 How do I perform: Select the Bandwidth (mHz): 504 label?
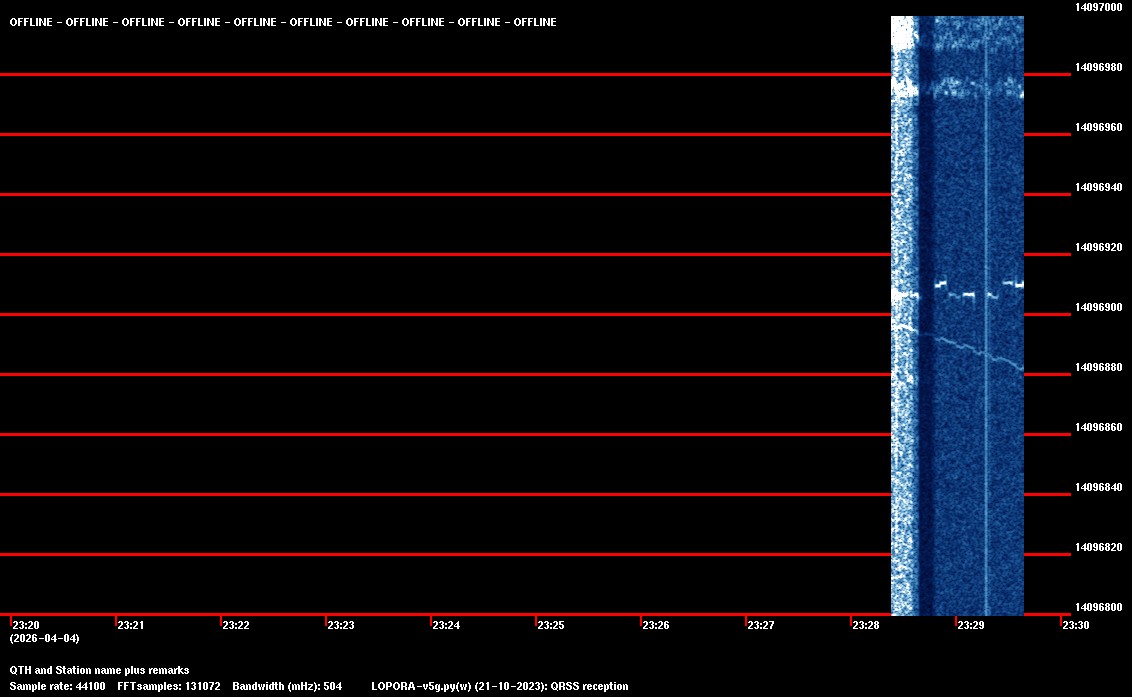tap(287, 686)
